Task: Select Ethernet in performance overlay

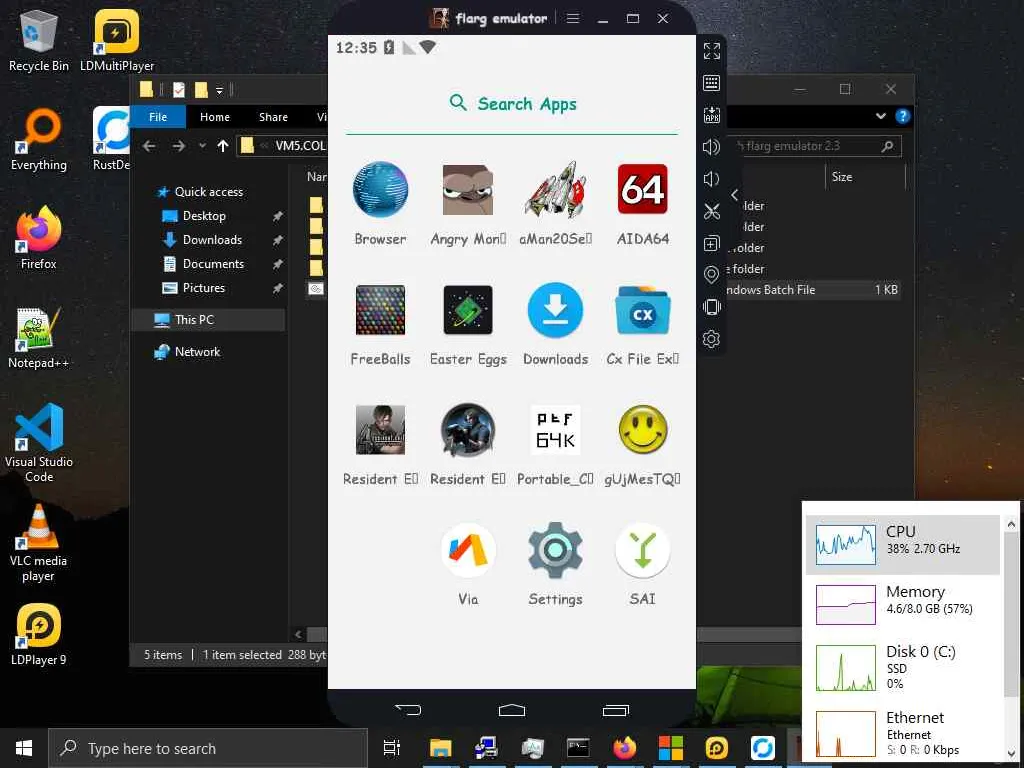Action: [903, 733]
